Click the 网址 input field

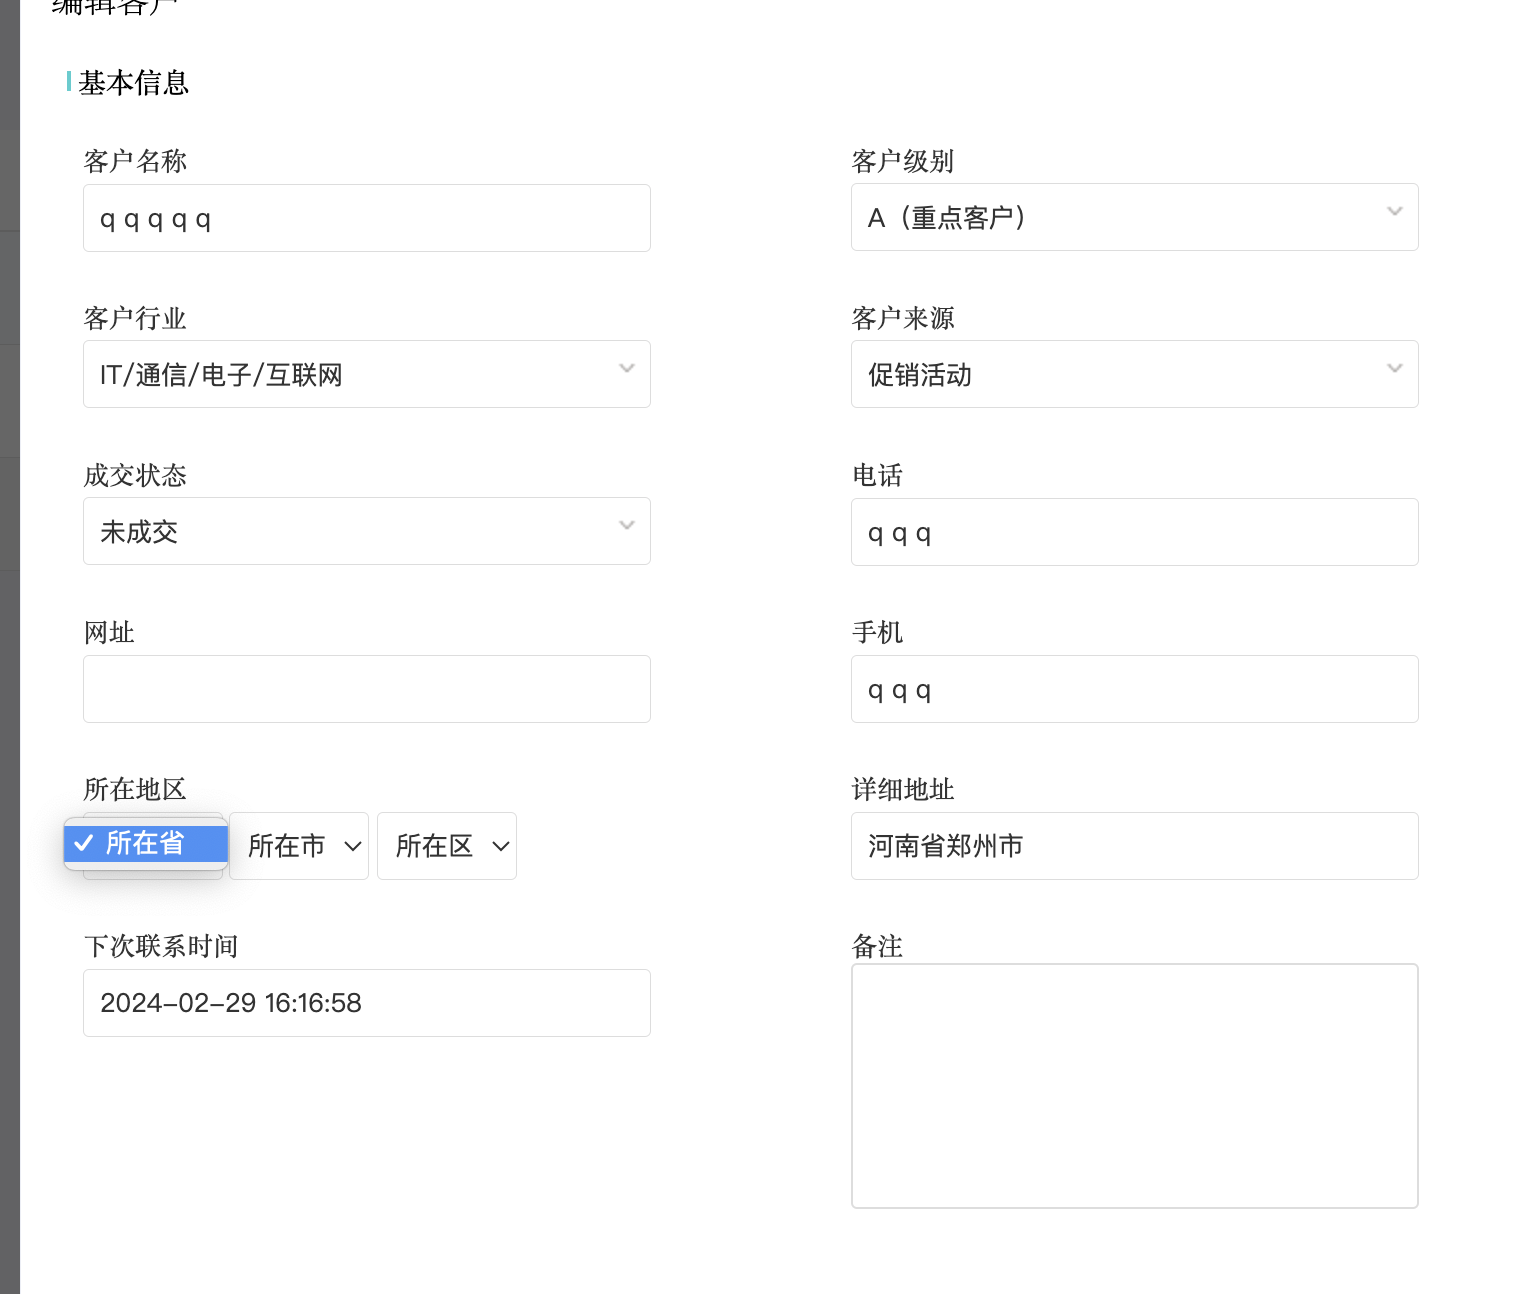click(367, 689)
